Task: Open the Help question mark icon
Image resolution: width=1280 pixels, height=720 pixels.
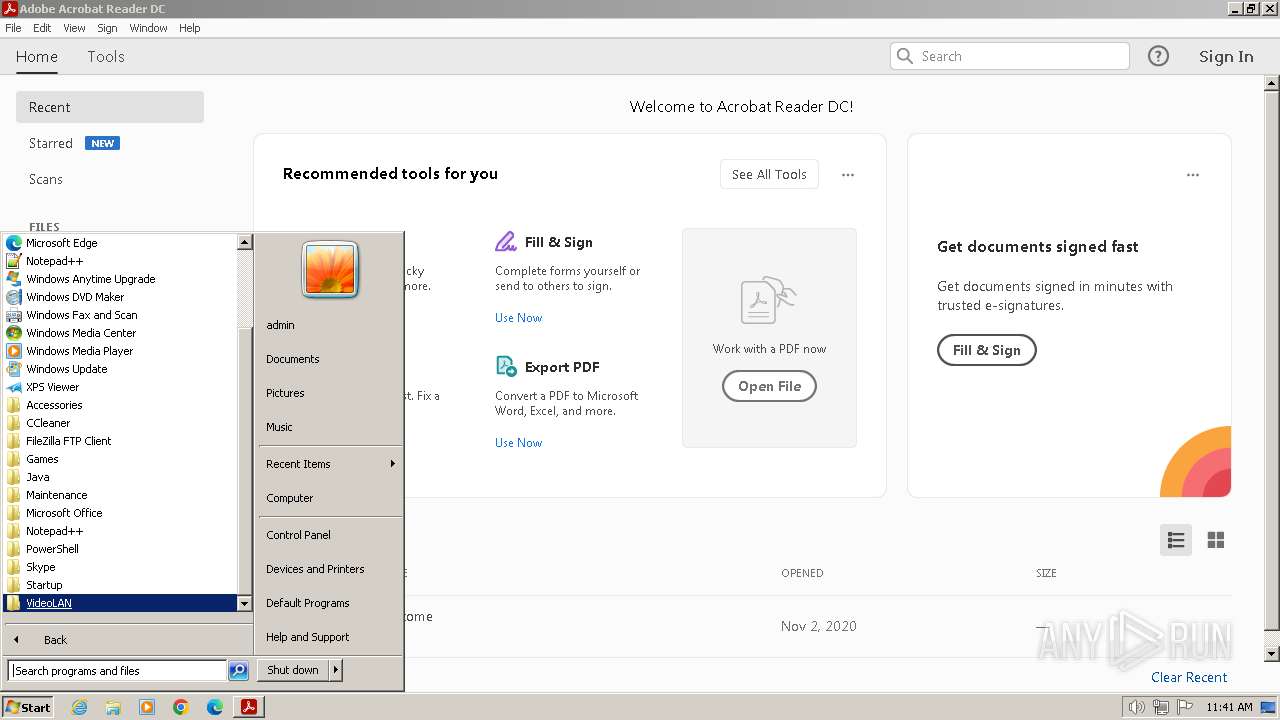Action: click(x=1158, y=56)
